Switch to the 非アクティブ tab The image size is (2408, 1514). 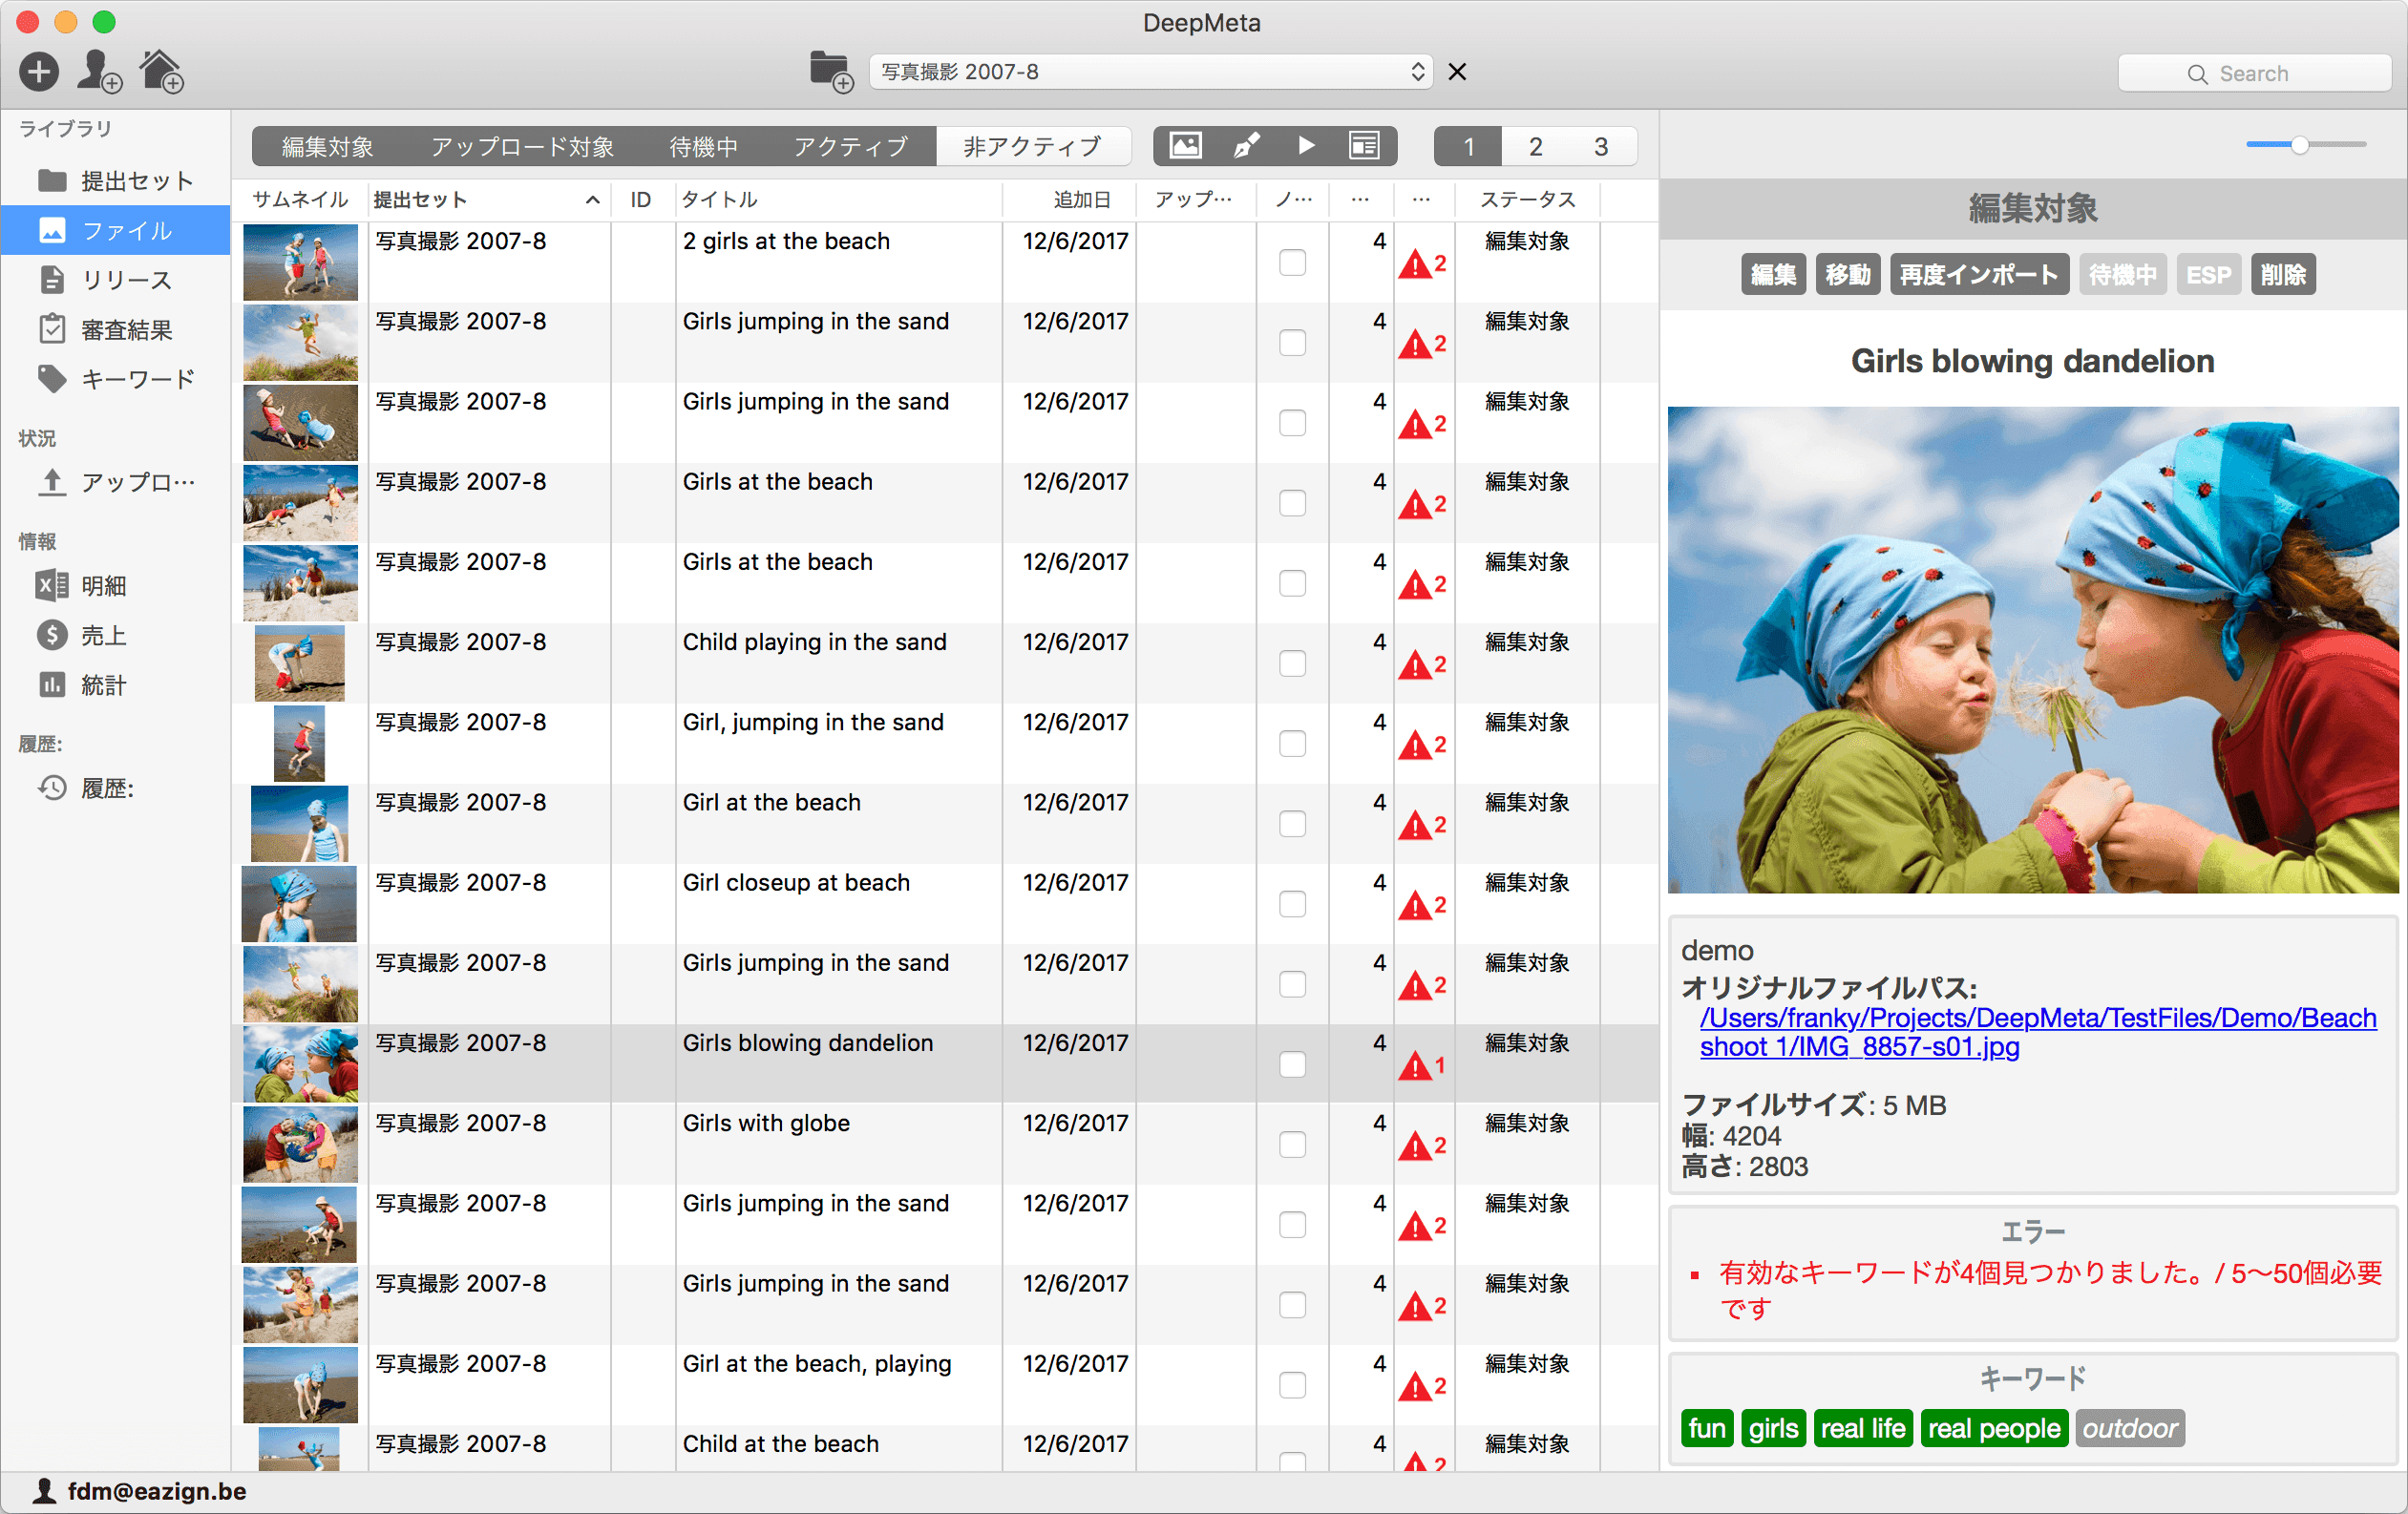click(x=1032, y=147)
